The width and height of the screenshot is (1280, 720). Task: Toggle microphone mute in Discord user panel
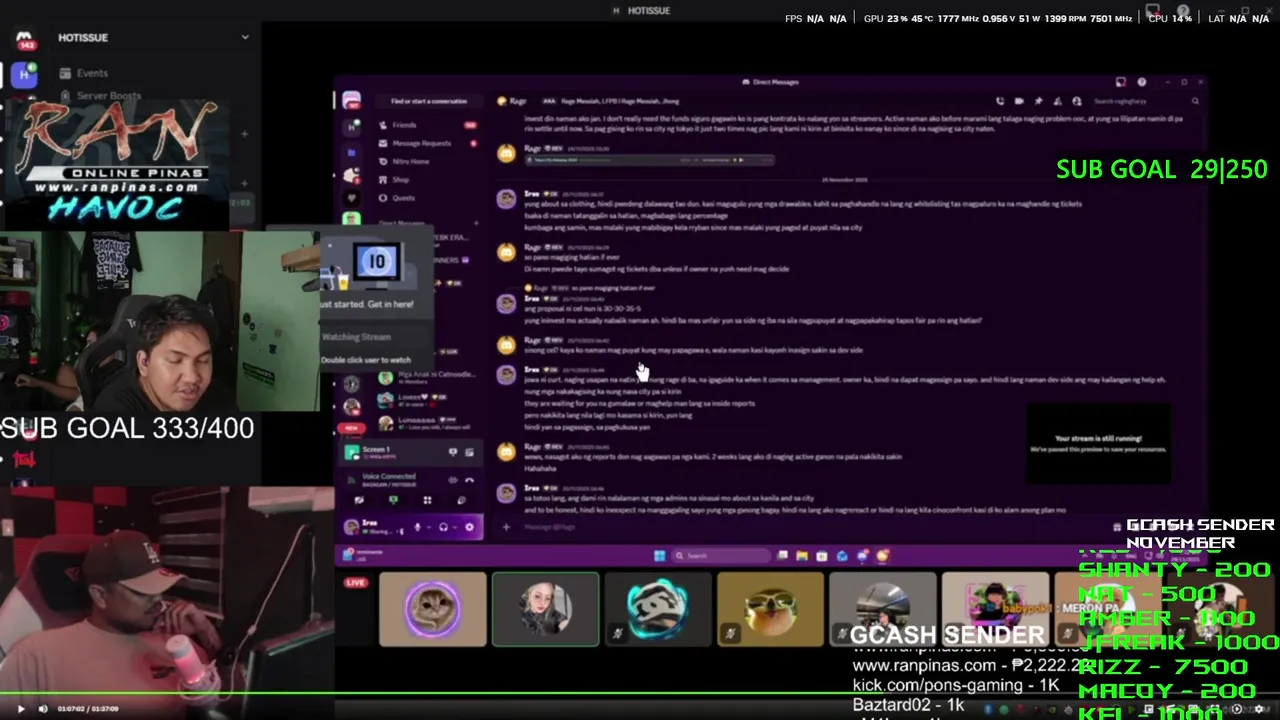pyautogui.click(x=418, y=527)
